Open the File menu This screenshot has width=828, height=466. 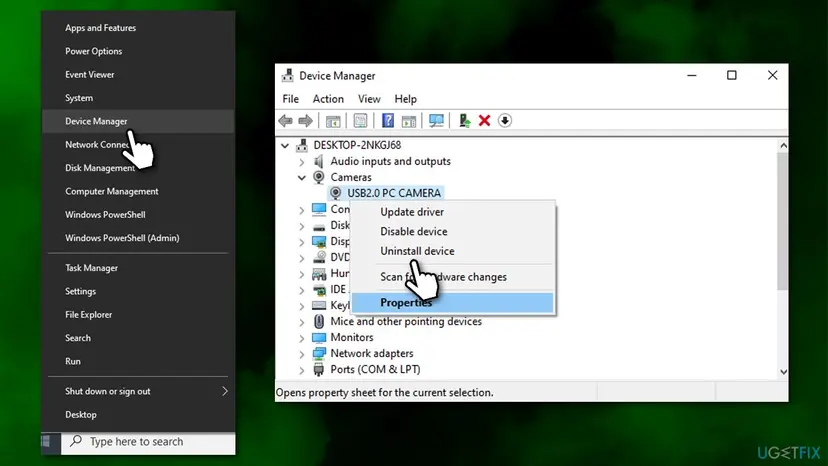(x=290, y=99)
